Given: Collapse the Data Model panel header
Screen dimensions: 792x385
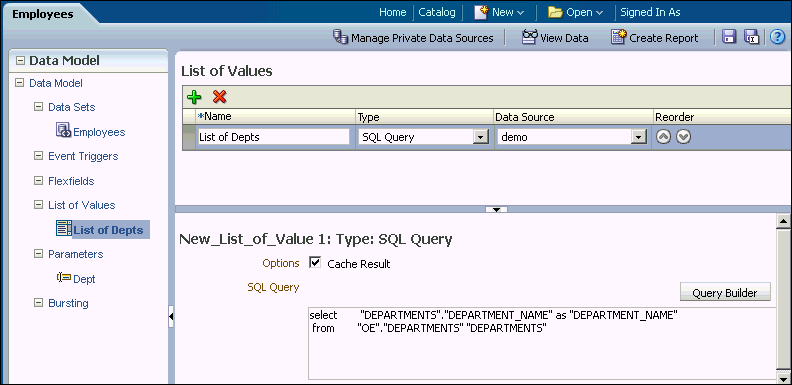Looking at the screenshot, I should pyautogui.click(x=20, y=61).
